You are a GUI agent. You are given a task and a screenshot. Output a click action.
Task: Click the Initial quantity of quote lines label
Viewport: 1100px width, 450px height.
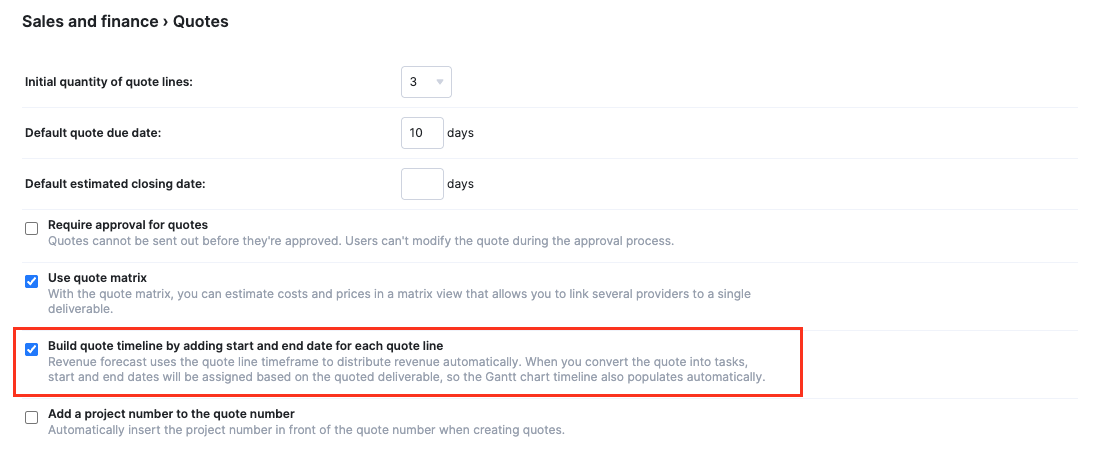click(x=109, y=82)
